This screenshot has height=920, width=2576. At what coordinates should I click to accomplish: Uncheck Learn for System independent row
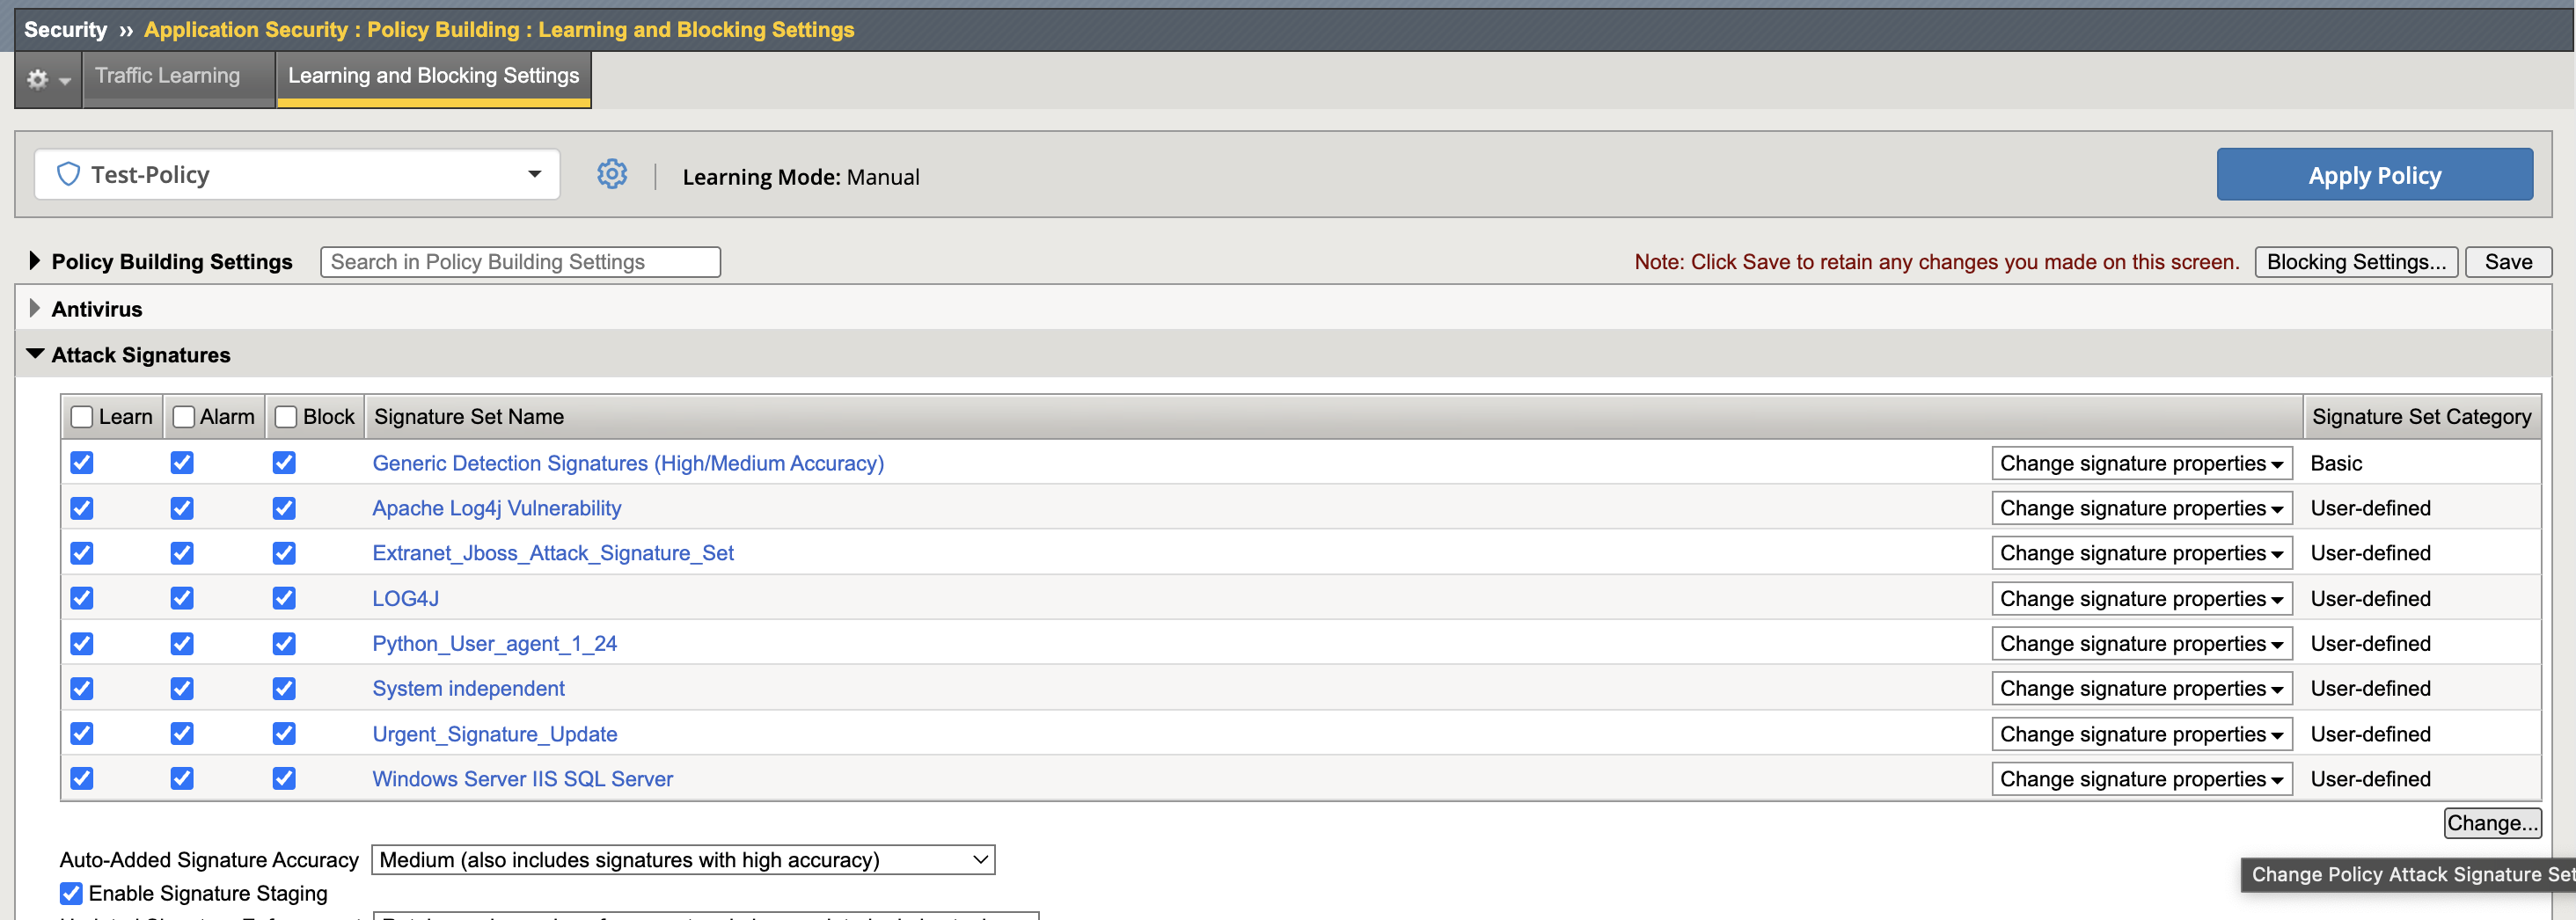[x=82, y=688]
